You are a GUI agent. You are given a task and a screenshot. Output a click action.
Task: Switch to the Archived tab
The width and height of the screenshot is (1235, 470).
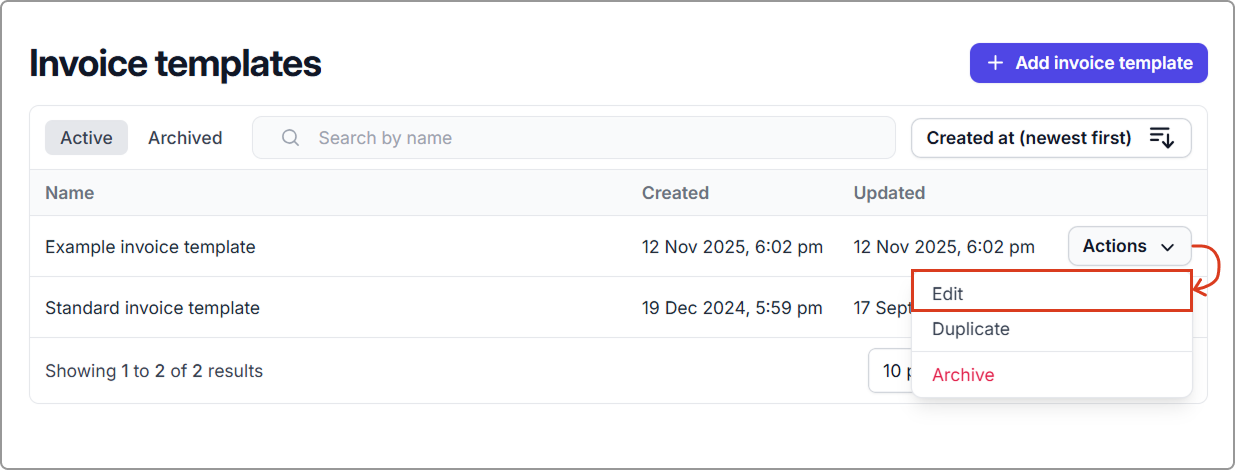[185, 138]
